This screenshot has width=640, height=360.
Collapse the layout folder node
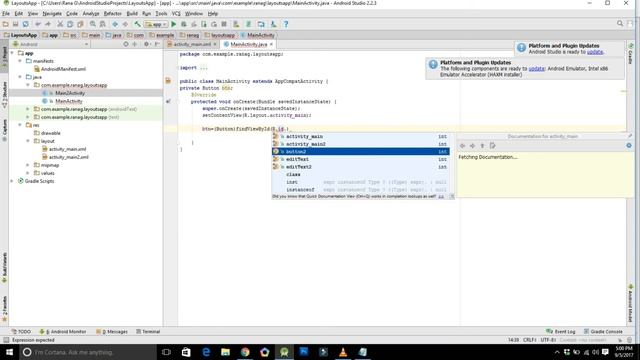click(28, 141)
